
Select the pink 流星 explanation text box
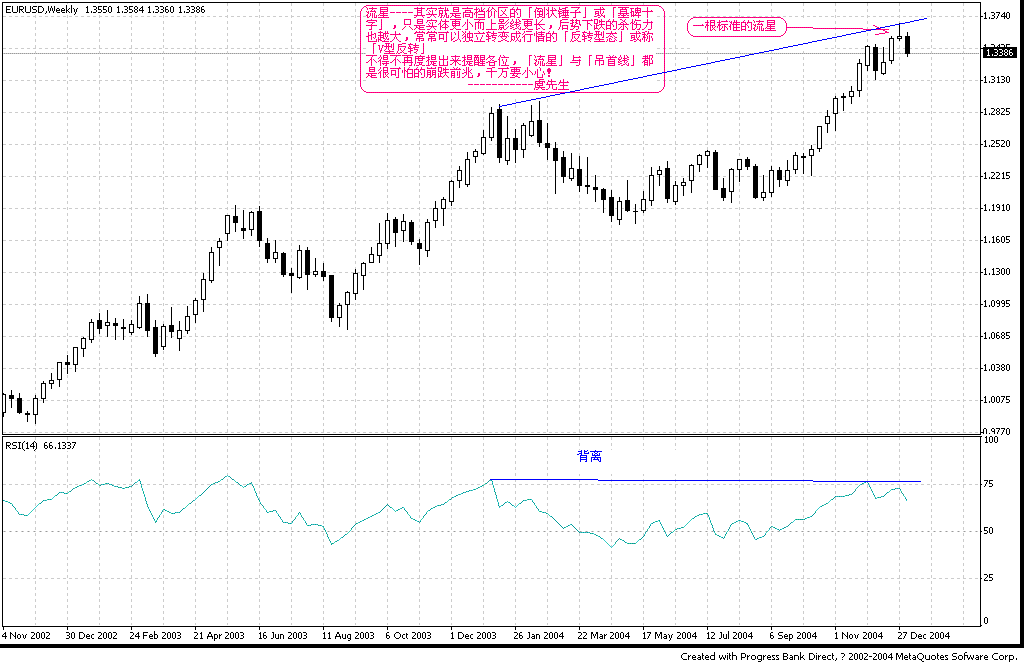[x=513, y=49]
